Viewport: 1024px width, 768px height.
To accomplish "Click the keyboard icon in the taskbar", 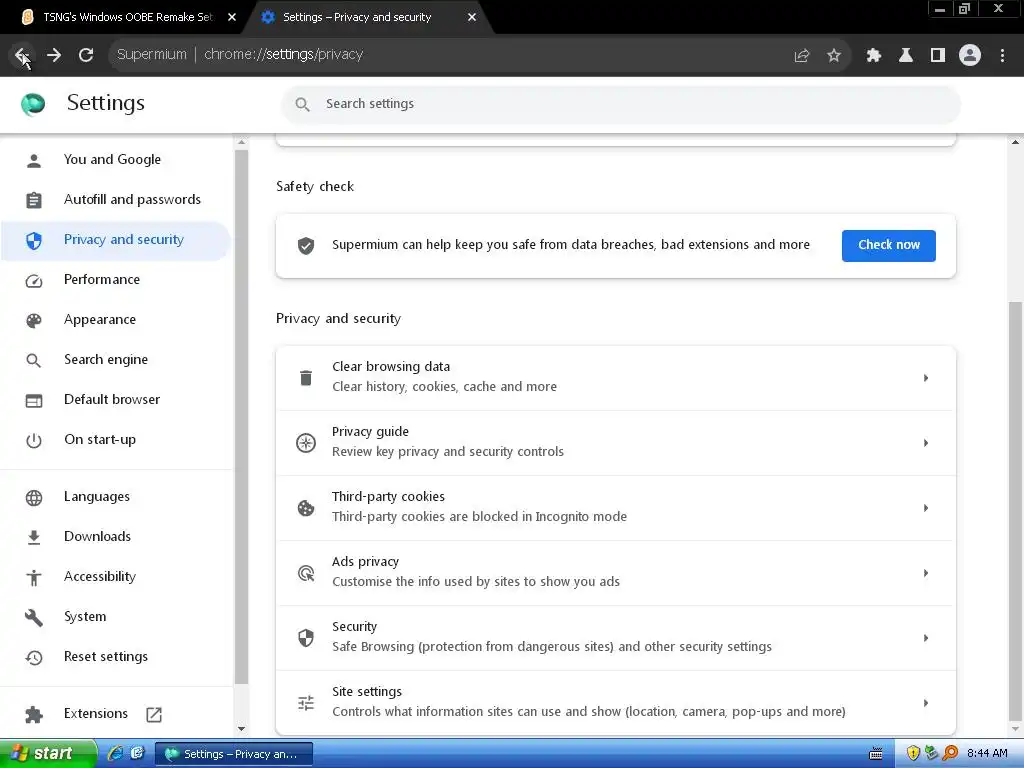I will pos(876,754).
